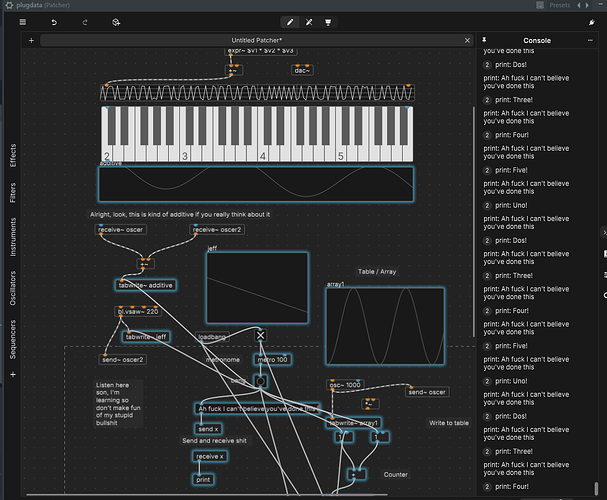Screen dimensions: 607x500
Task: Select the *~ object below osc~
Action: point(370,404)
